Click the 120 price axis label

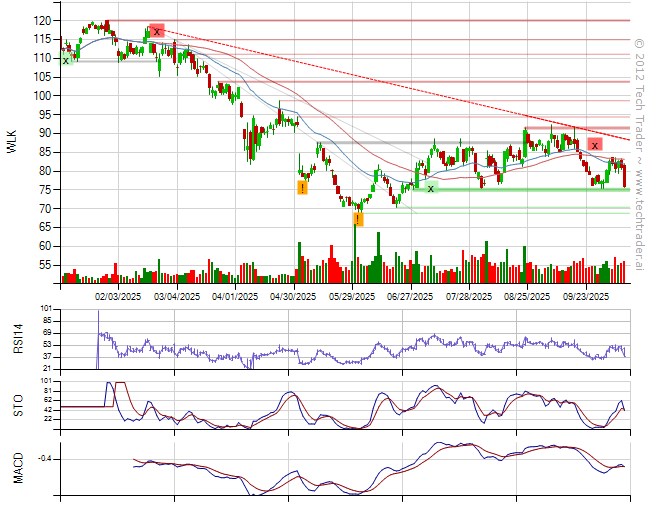[x=41, y=20]
